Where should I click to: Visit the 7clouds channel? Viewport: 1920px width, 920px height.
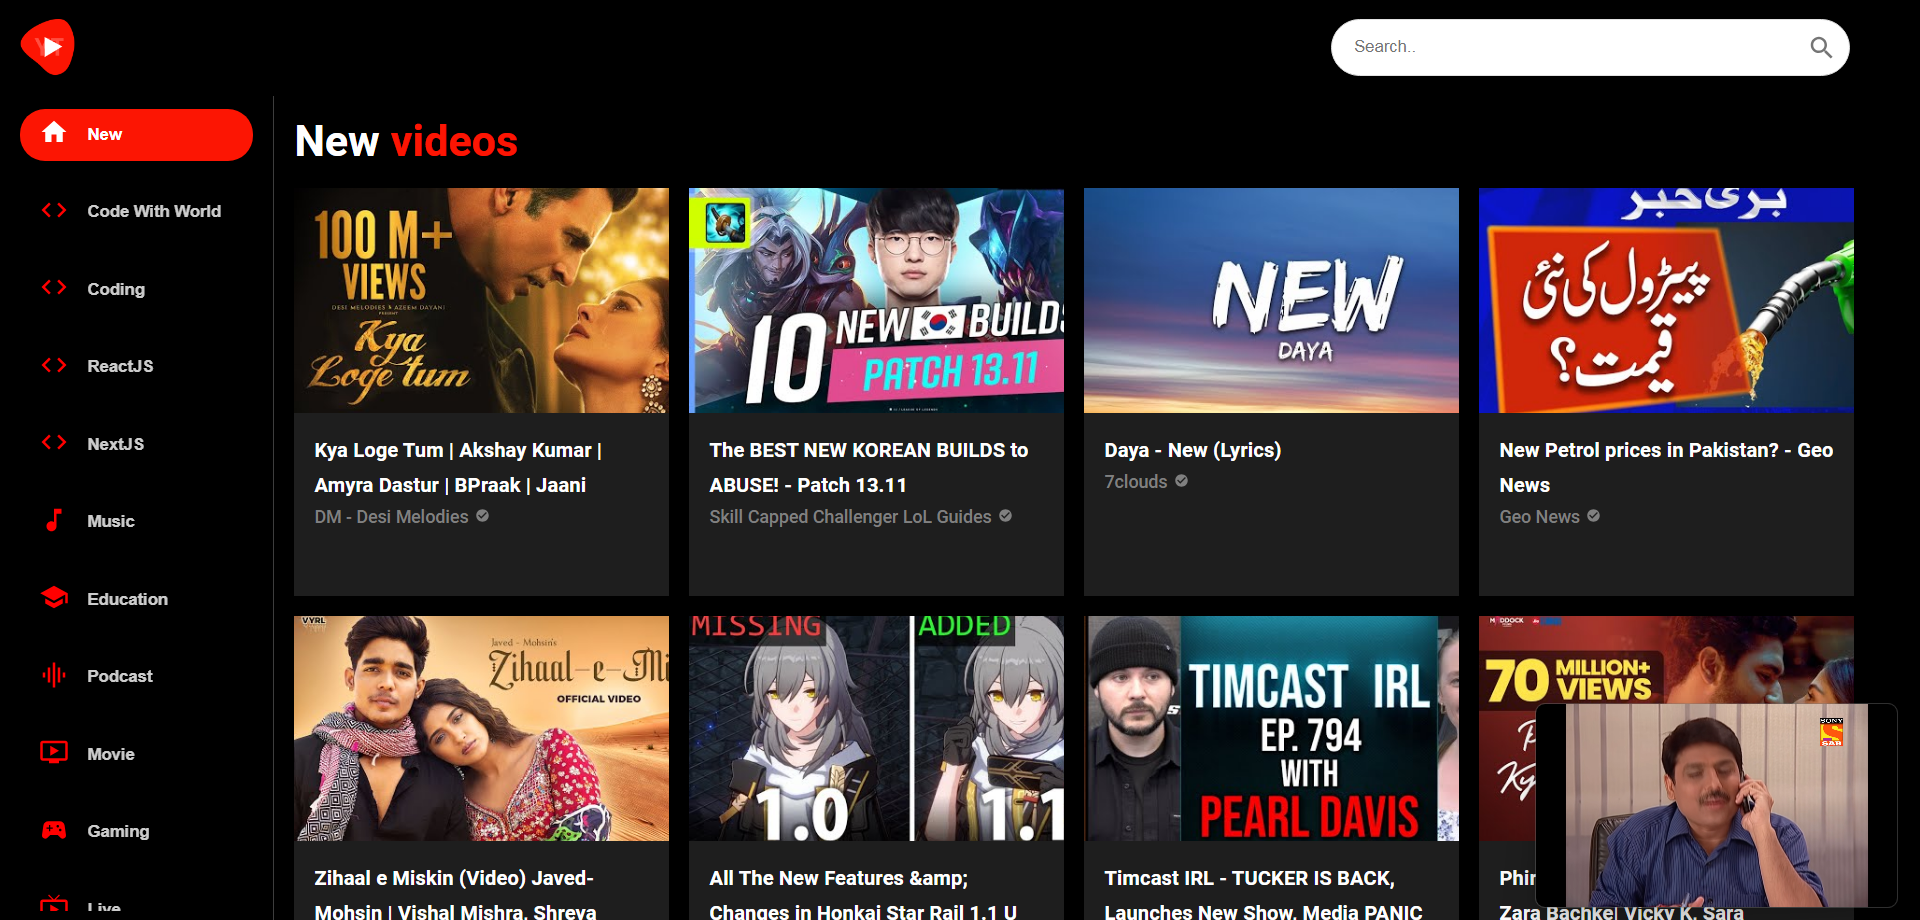pos(1135,482)
